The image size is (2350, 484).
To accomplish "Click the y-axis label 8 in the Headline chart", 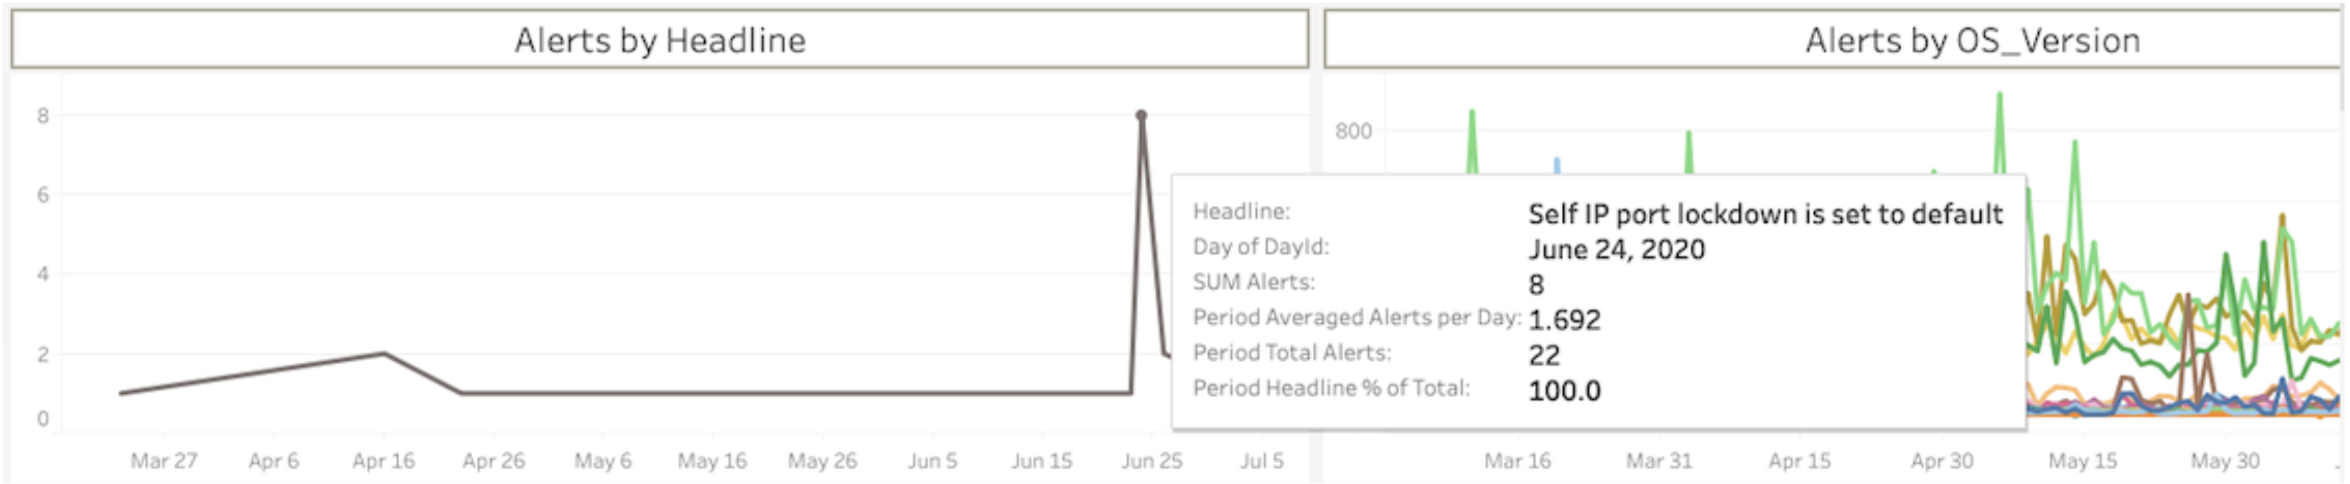I will pos(43,116).
